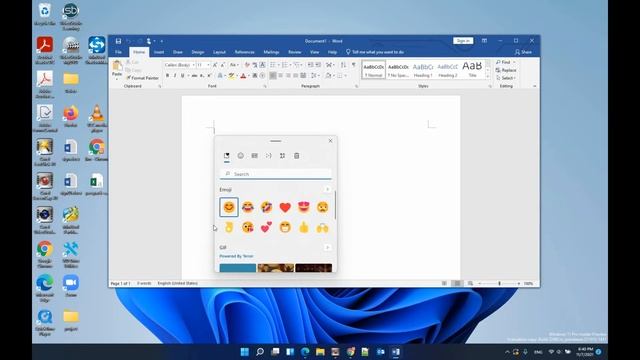Select the smiley Emoji tab in panel

click(x=240, y=156)
